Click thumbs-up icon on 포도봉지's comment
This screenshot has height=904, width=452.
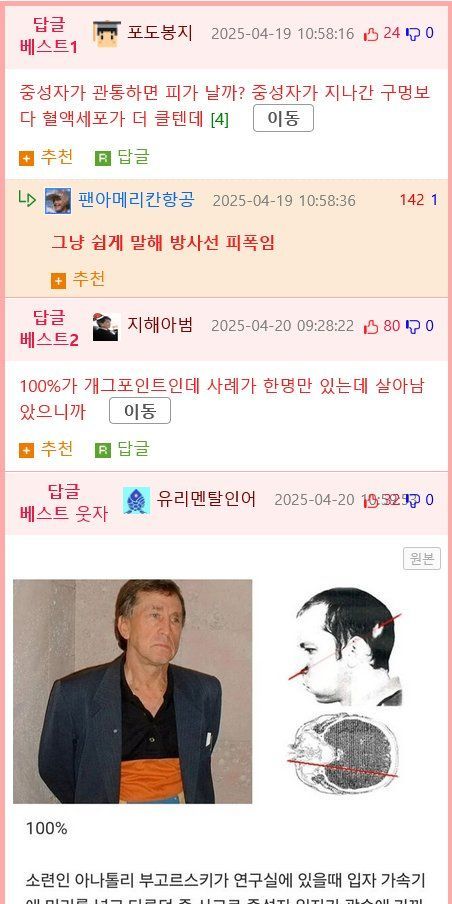coord(371,34)
